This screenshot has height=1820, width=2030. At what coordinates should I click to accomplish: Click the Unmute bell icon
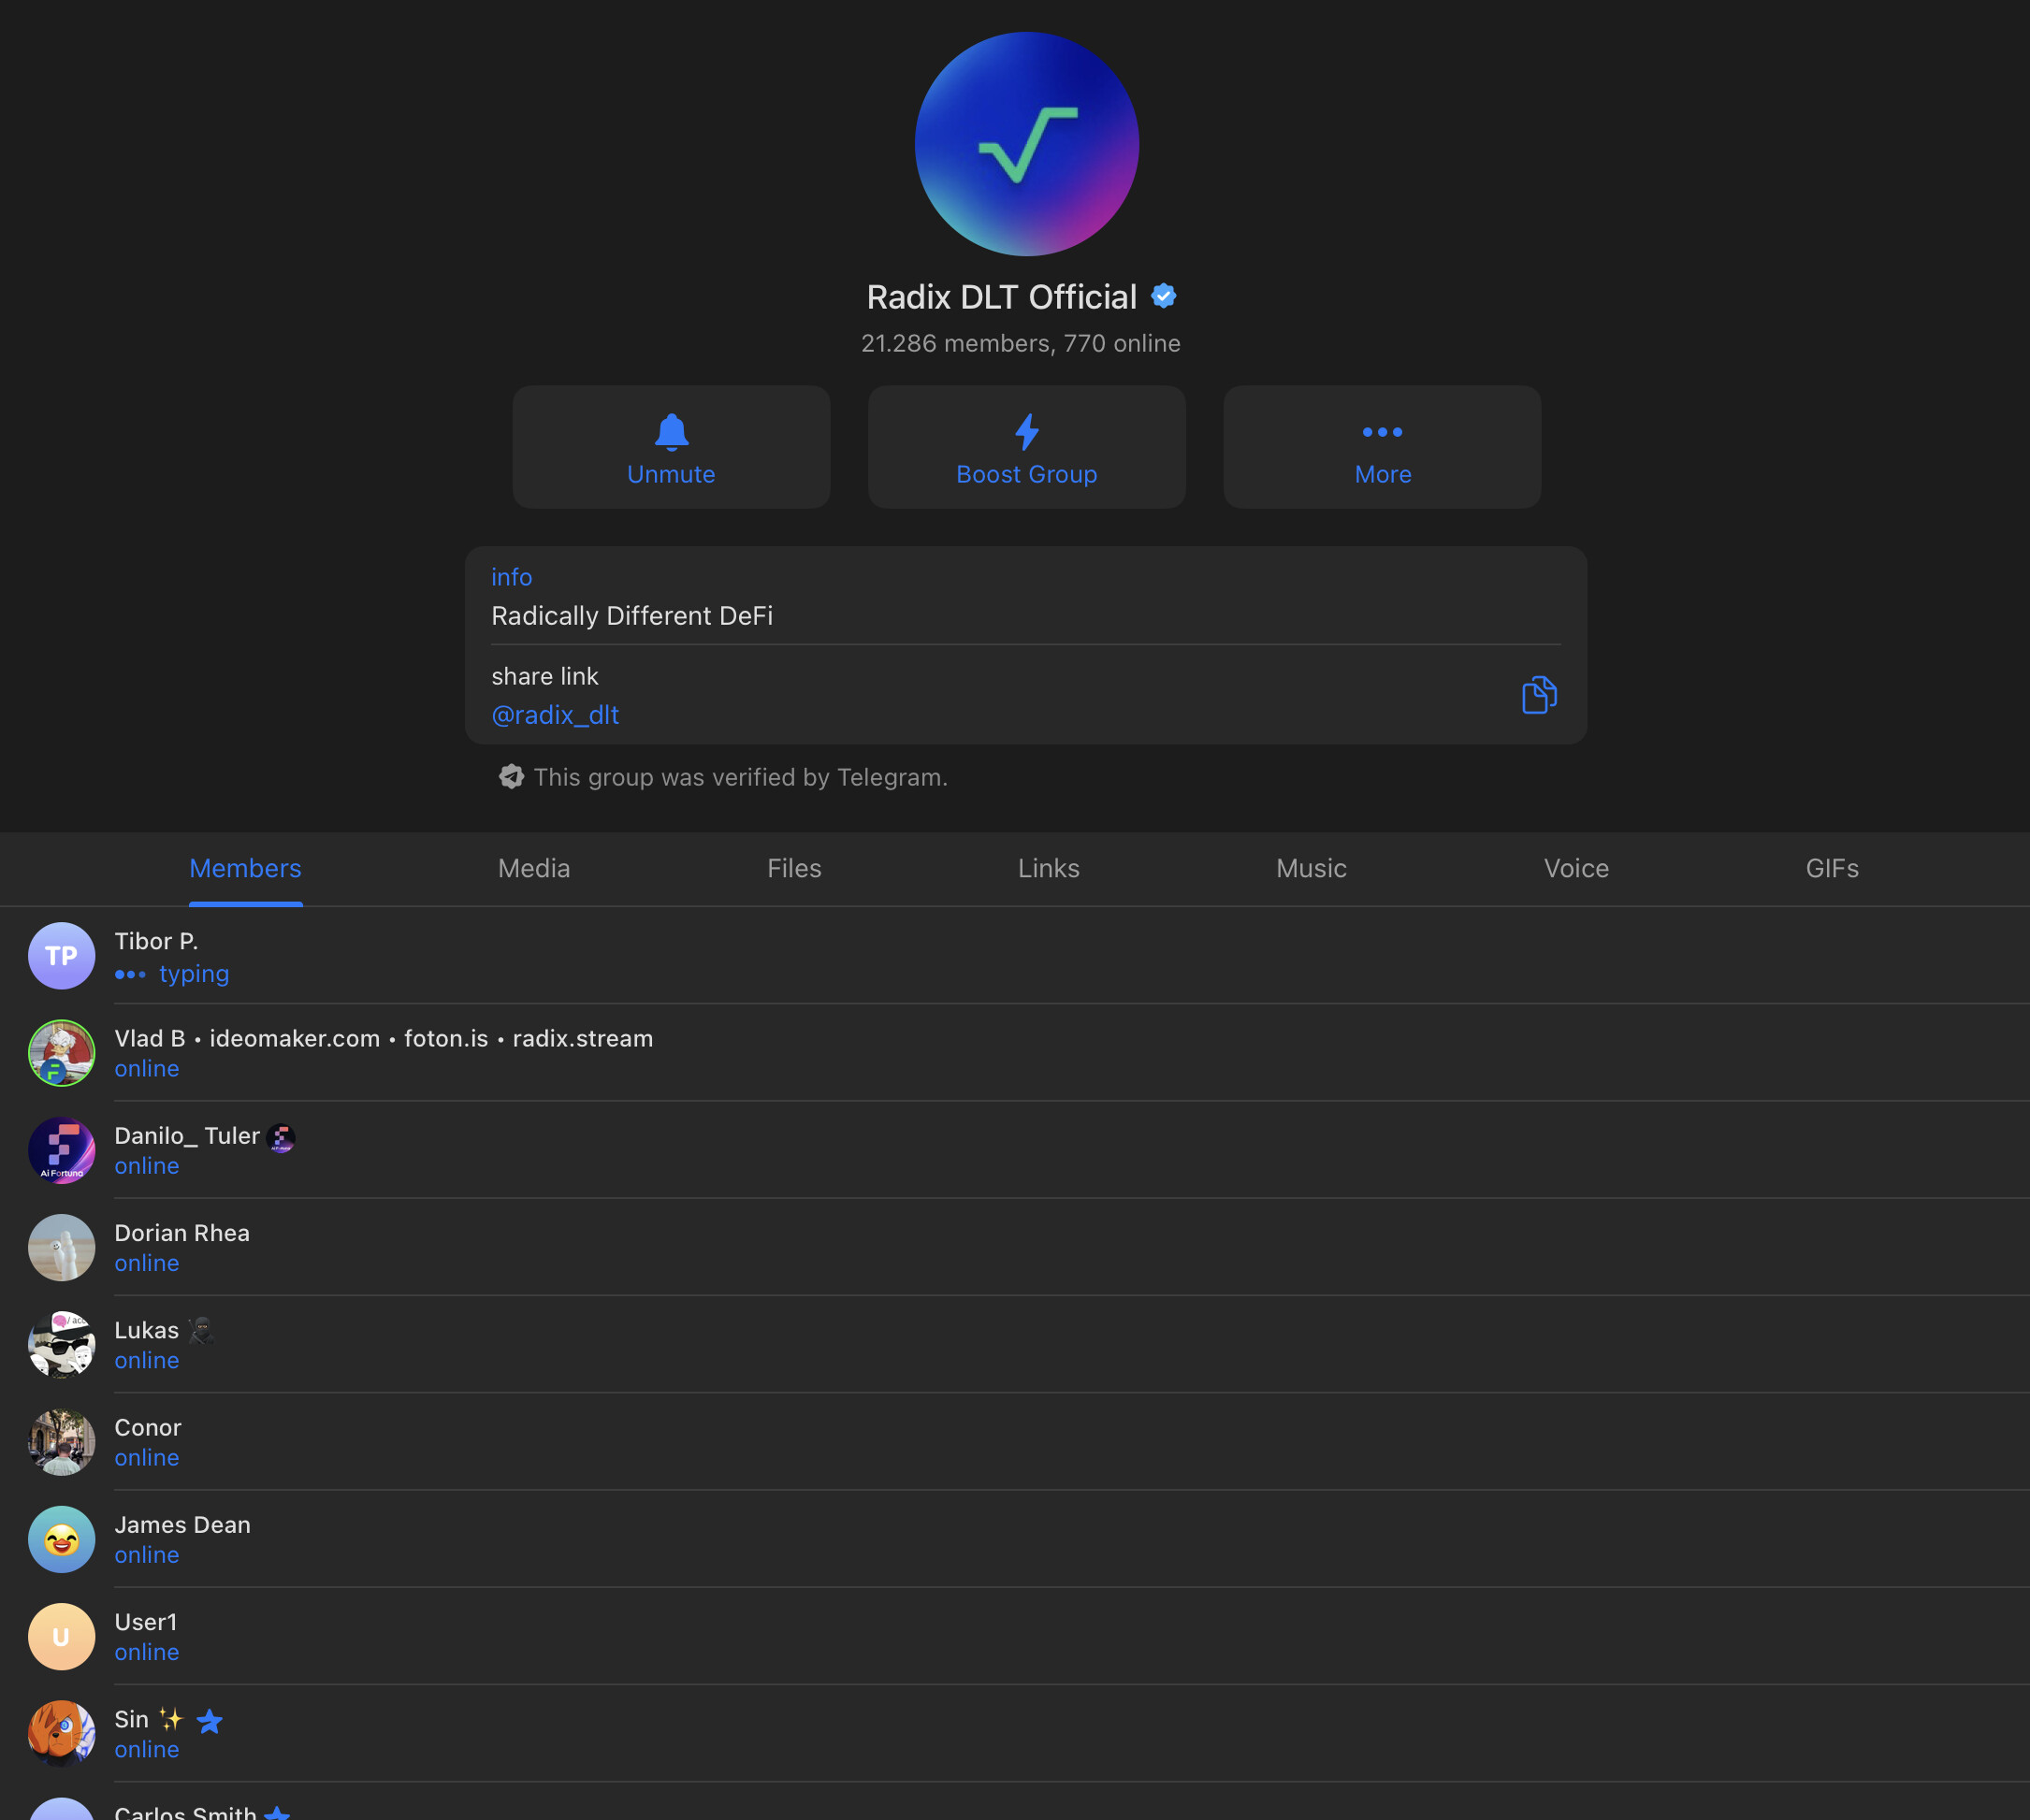pyautogui.click(x=671, y=433)
